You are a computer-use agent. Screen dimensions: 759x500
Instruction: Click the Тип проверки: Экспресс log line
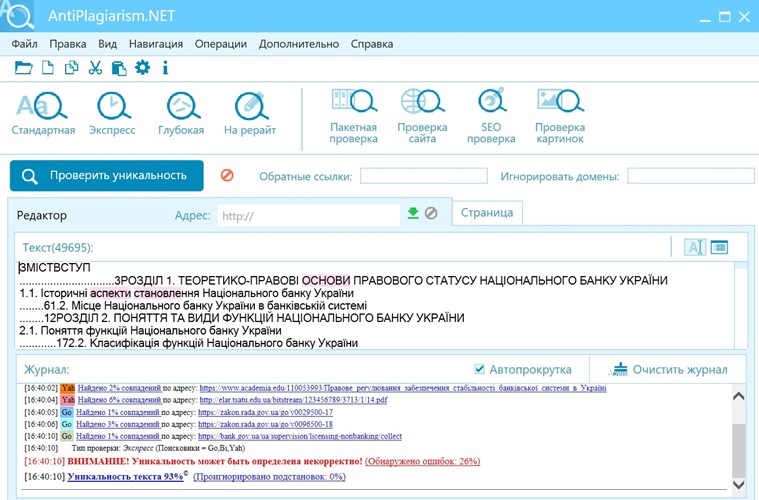click(158, 448)
